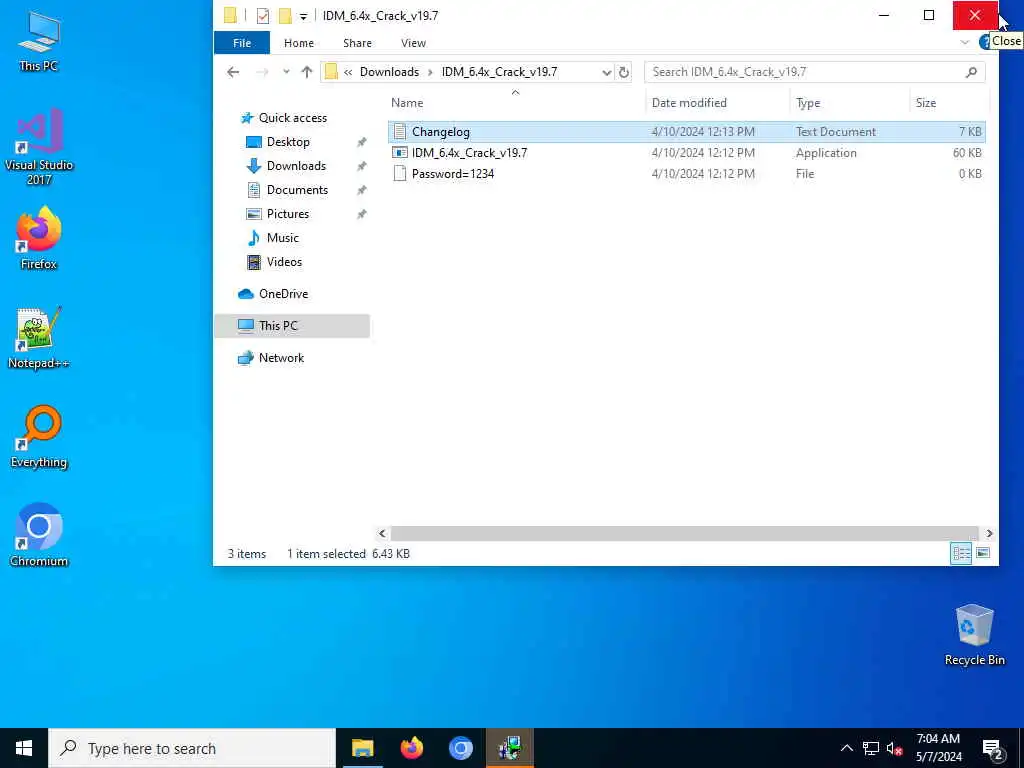Click the Changelog file icon

coord(400,132)
